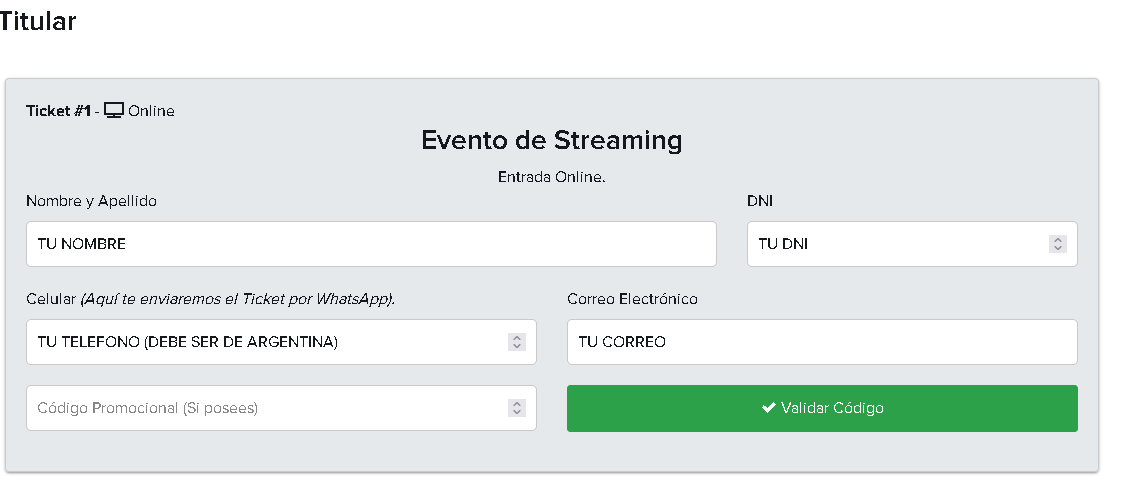Click the Código Promocional text box
This screenshot has height=497, width=1122.
281,408
